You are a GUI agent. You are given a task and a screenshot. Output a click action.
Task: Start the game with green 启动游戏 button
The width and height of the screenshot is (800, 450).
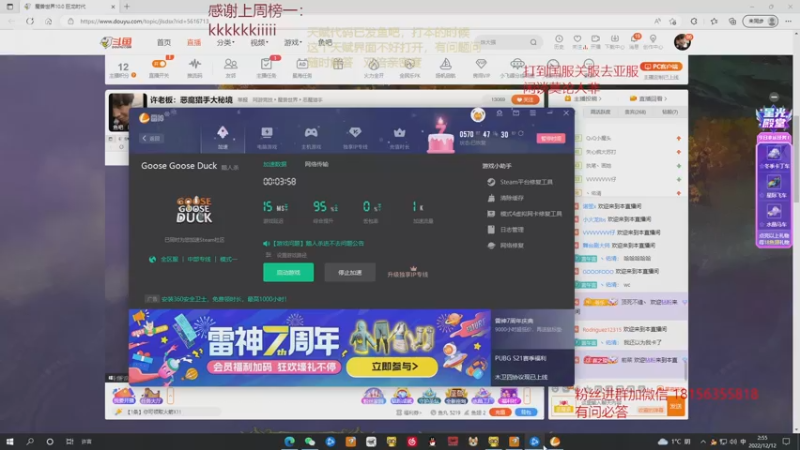[288, 272]
